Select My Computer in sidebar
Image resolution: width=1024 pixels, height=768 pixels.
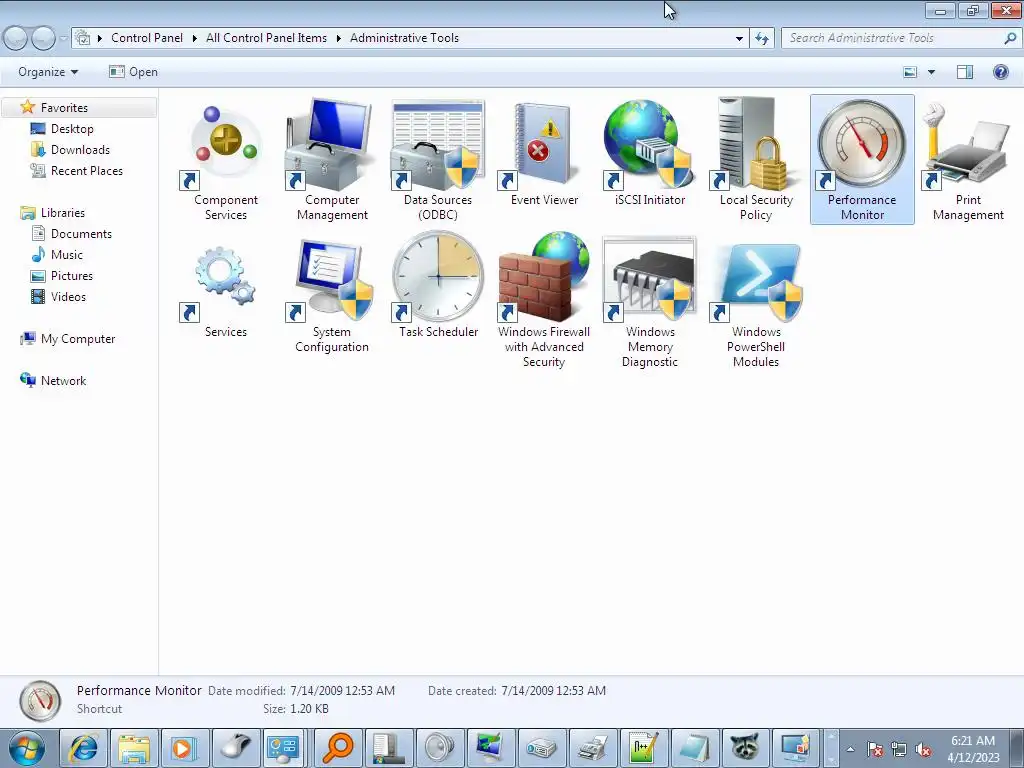click(78, 339)
